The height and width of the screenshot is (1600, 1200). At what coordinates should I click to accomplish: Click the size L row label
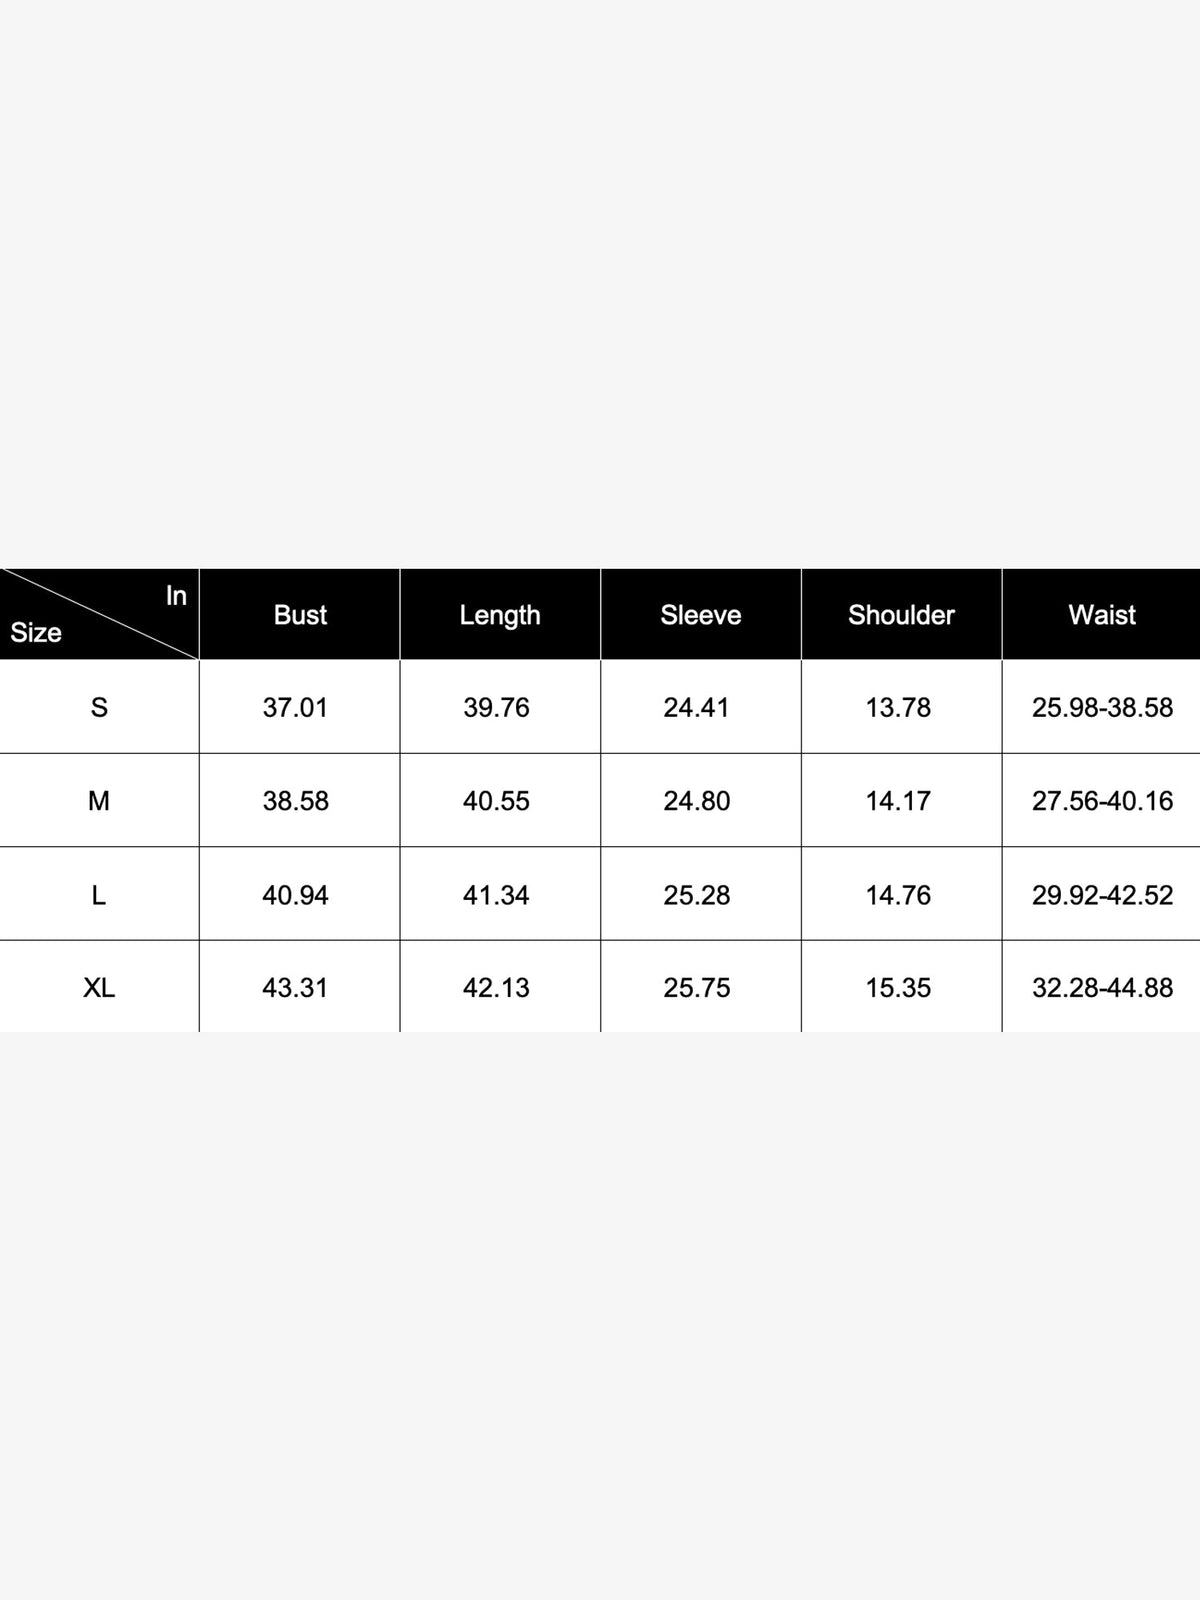[x=99, y=894]
